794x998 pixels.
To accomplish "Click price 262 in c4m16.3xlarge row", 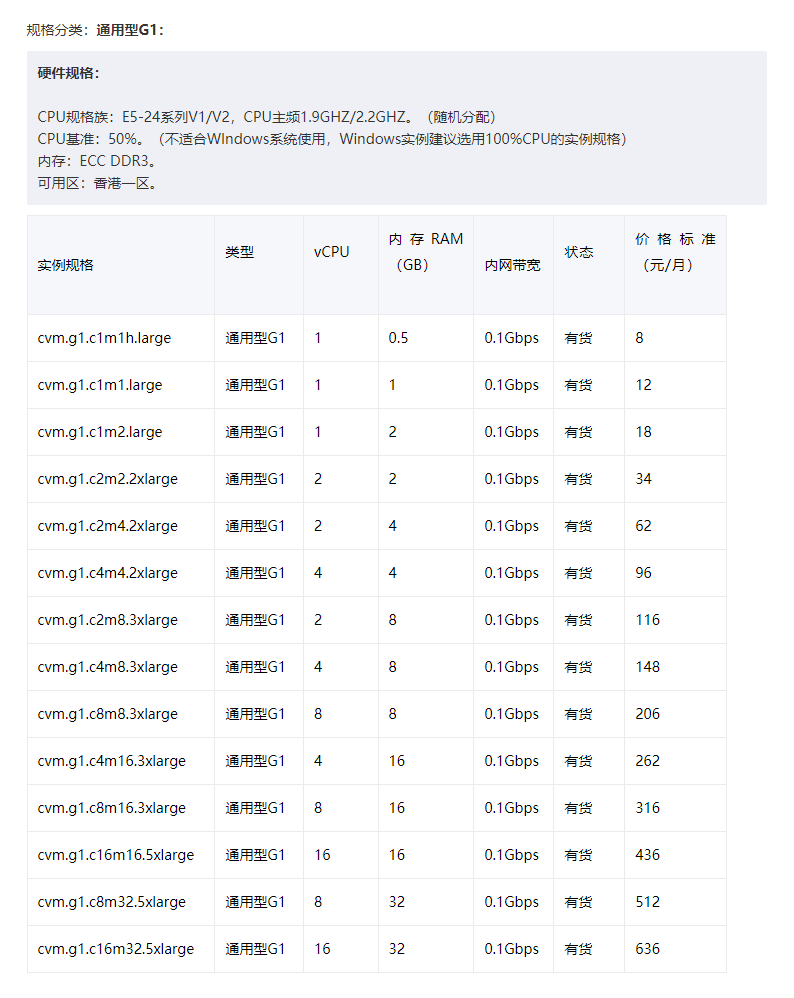I will tap(648, 761).
